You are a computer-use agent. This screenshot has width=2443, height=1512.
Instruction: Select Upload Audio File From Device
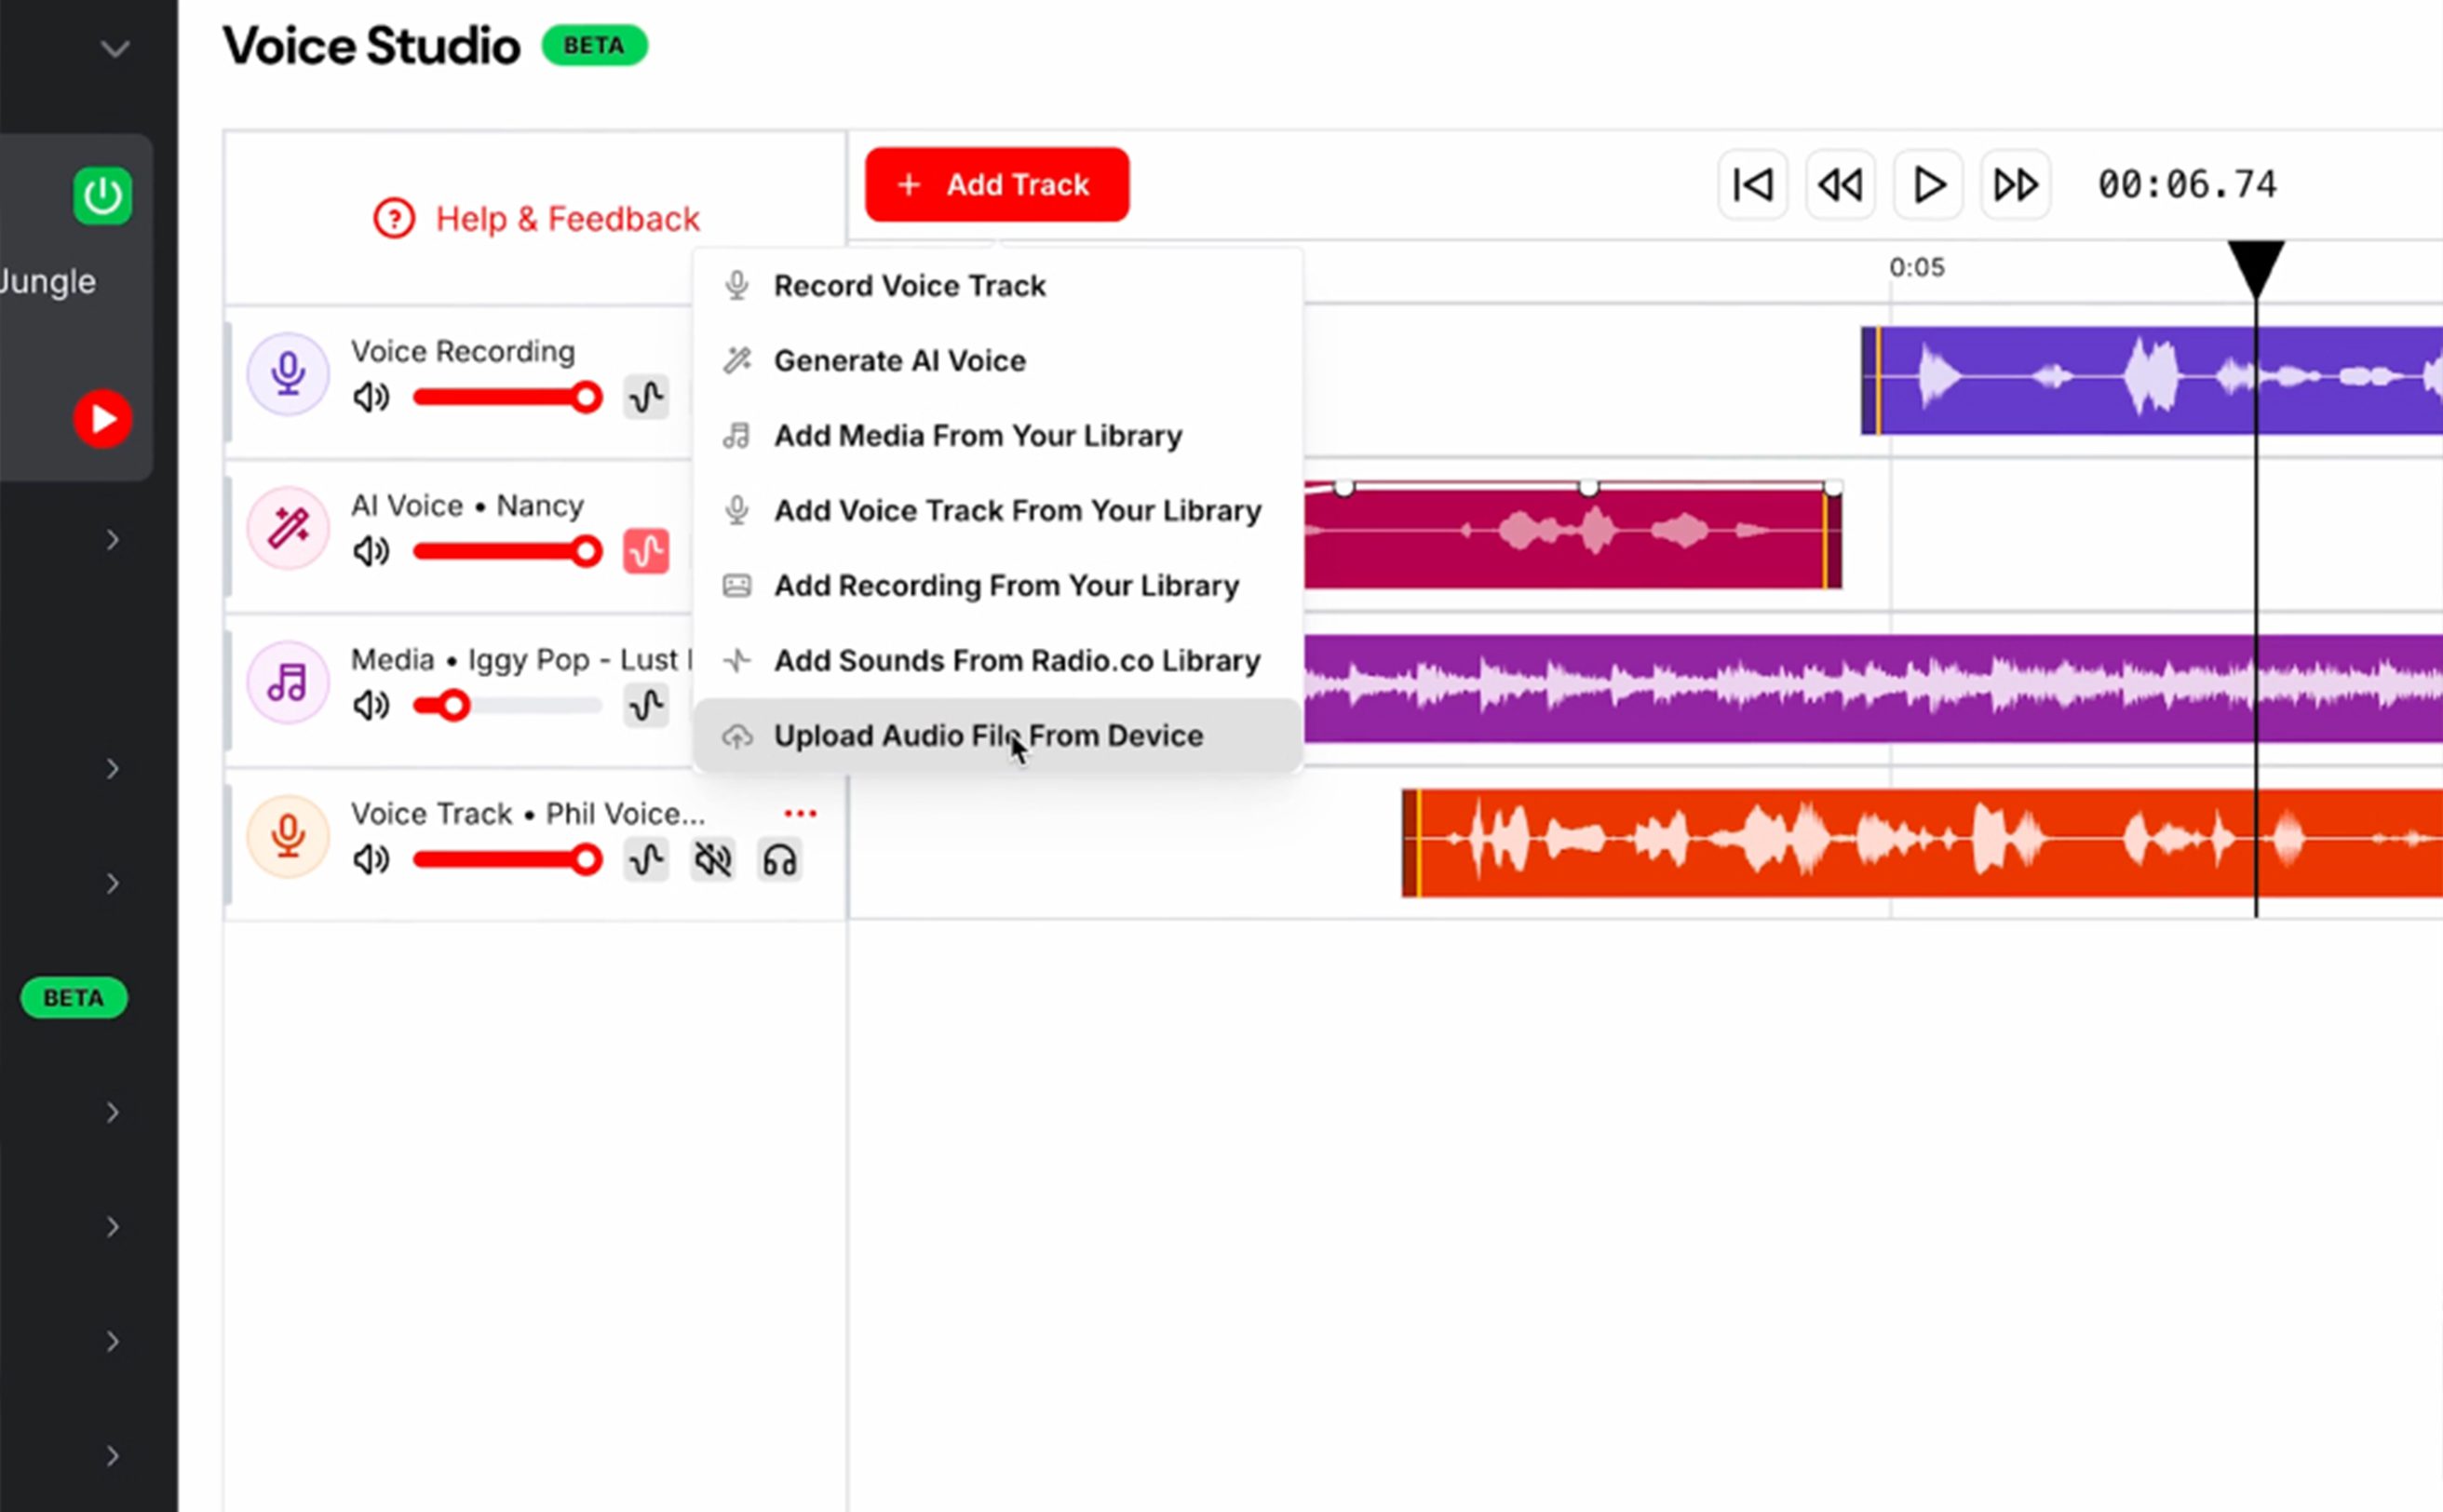coord(988,735)
